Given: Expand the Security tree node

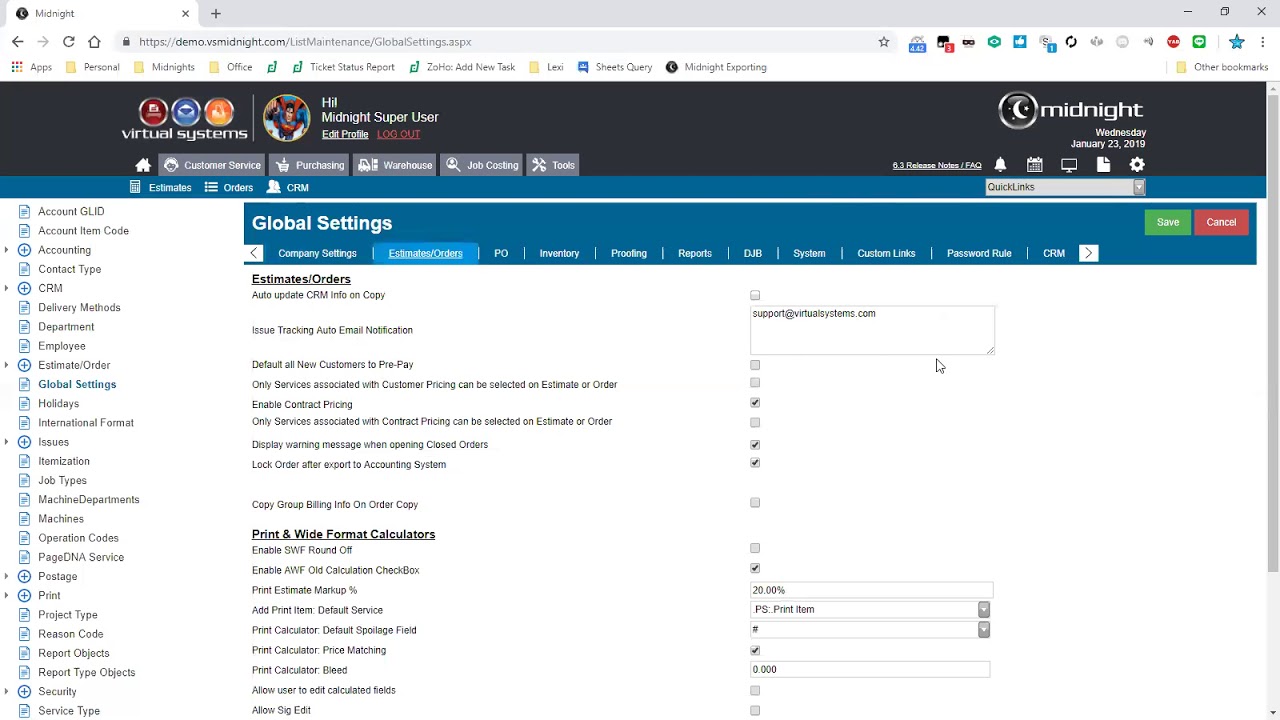Looking at the screenshot, I should (7, 692).
